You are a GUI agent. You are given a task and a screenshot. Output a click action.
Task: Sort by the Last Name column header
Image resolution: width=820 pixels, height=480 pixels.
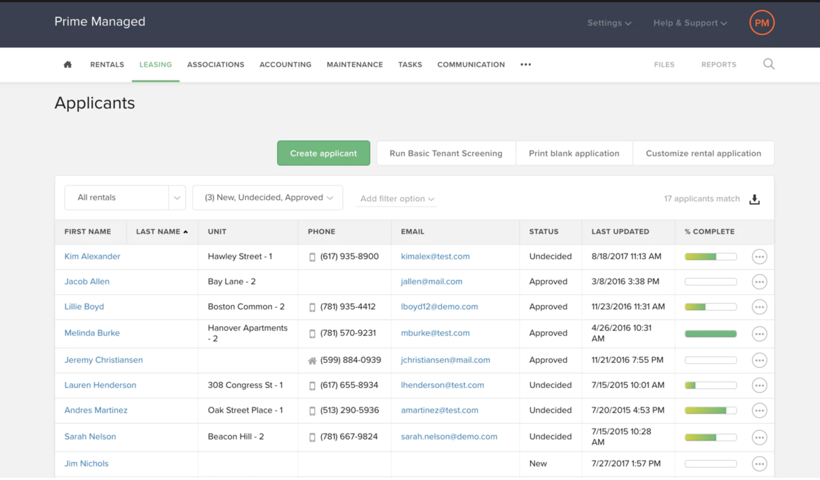point(161,232)
